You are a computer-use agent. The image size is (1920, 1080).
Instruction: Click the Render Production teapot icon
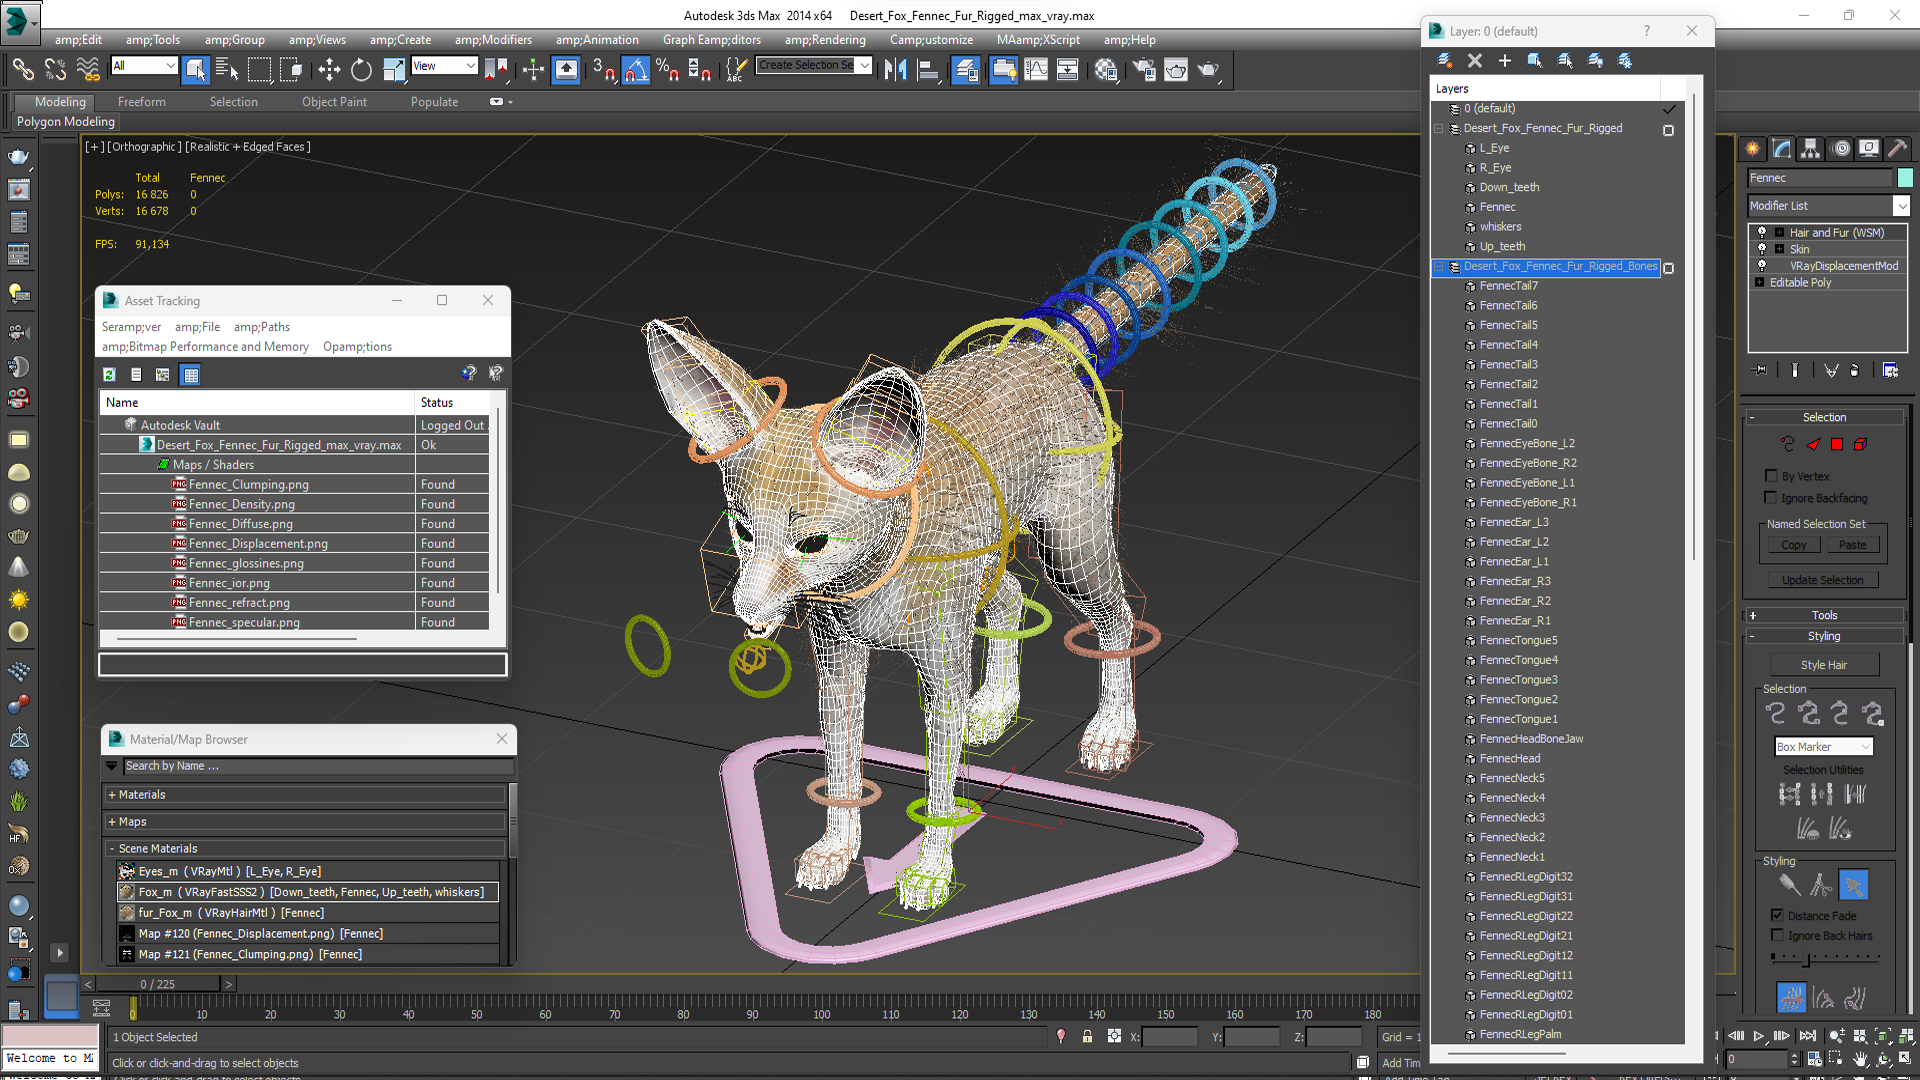1209,69
